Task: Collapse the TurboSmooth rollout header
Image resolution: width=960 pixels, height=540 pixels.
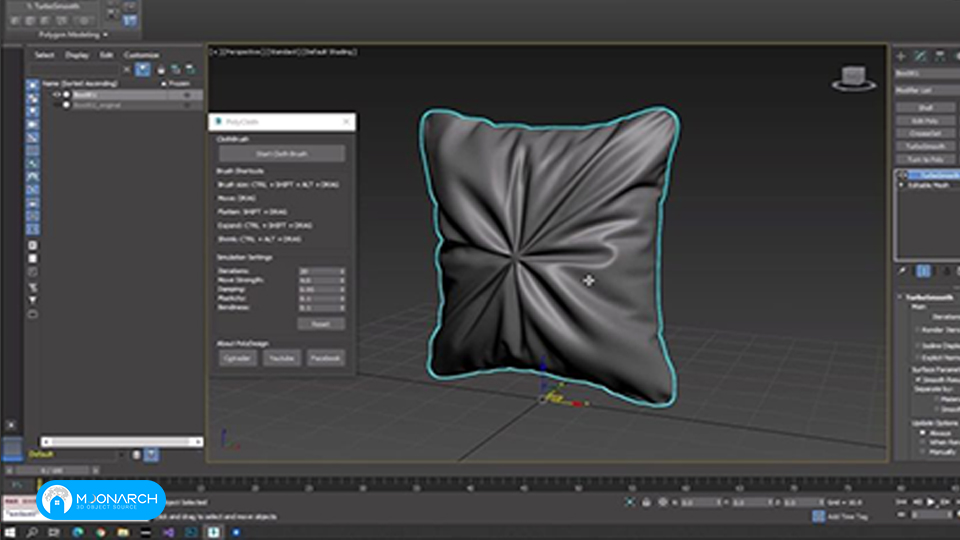Action: point(929,297)
